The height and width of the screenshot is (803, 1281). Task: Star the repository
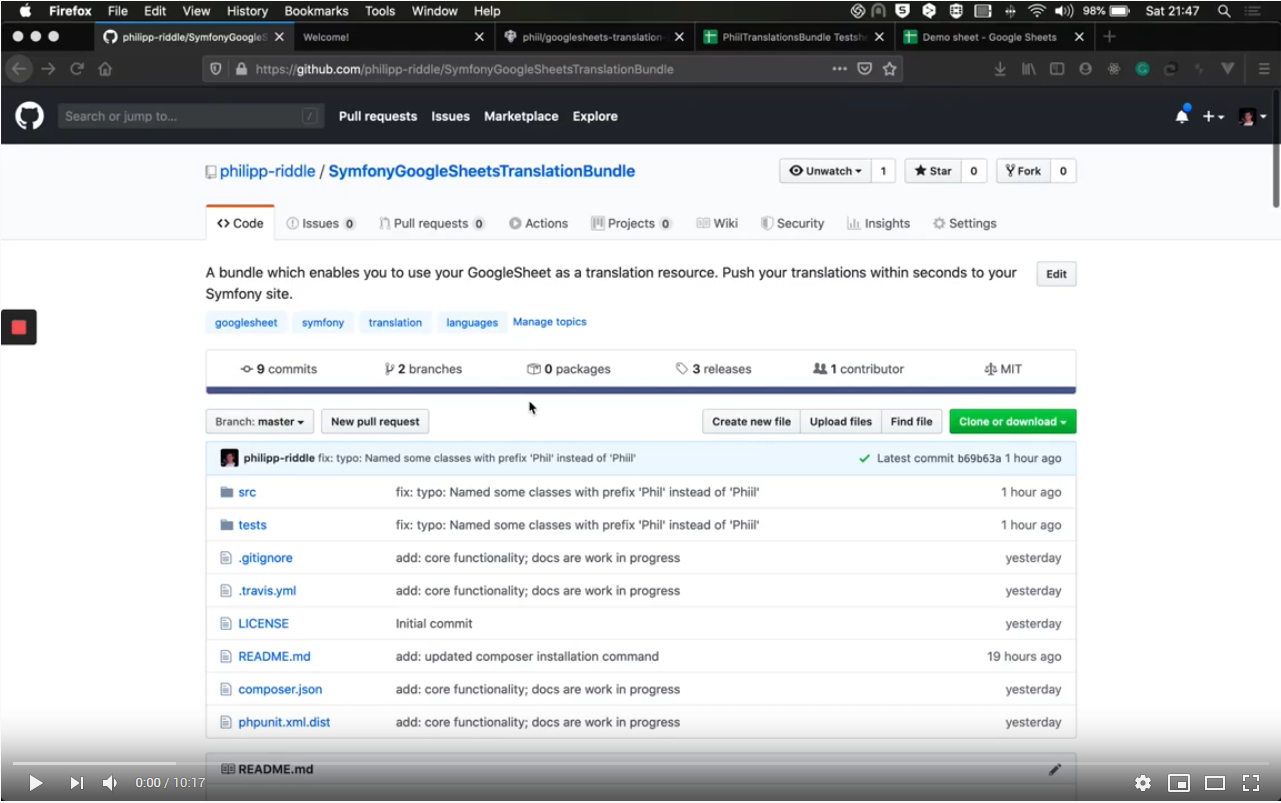[x=933, y=171]
